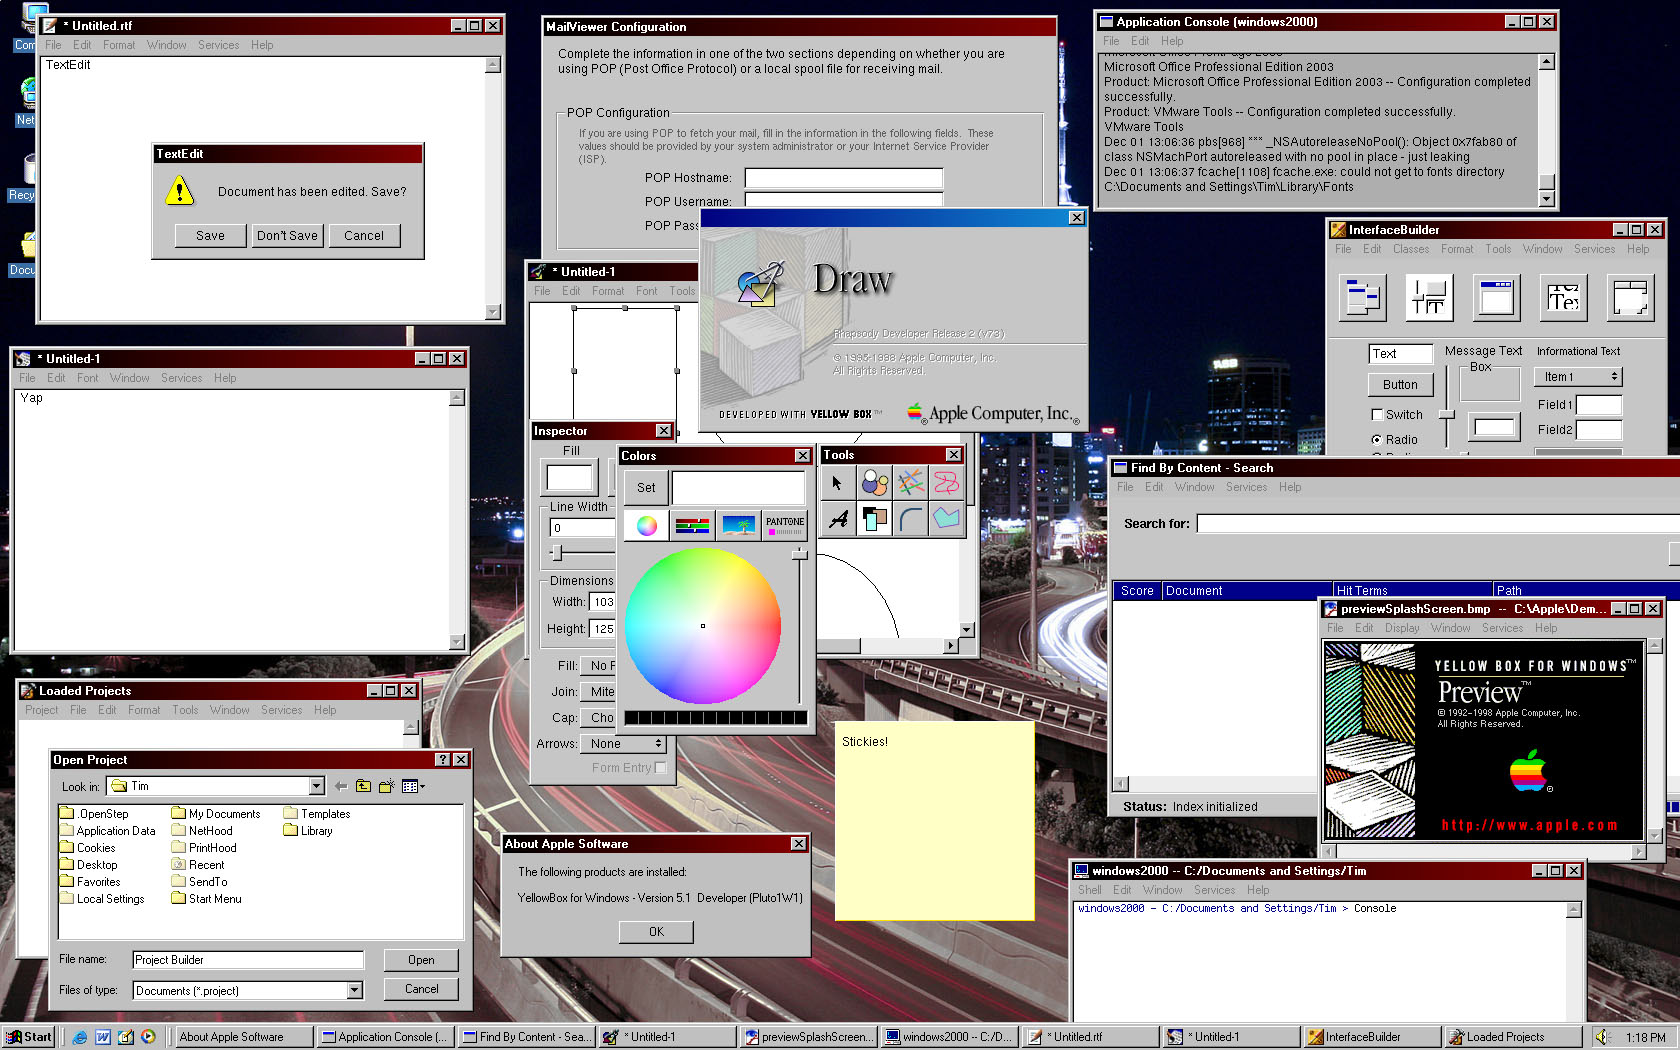1680x1050 pixels.
Task: Toggle the Form Entry checkbox in Inspector
Action: (x=660, y=768)
